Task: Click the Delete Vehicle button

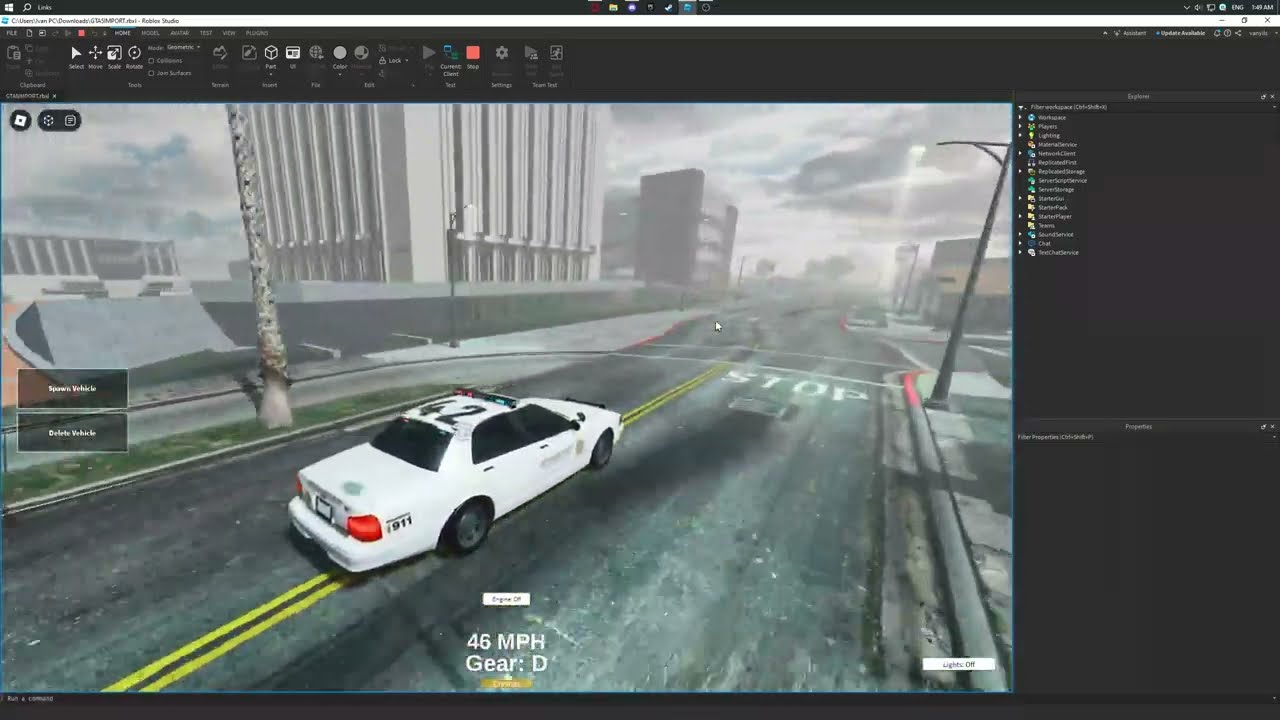Action: 72,433
